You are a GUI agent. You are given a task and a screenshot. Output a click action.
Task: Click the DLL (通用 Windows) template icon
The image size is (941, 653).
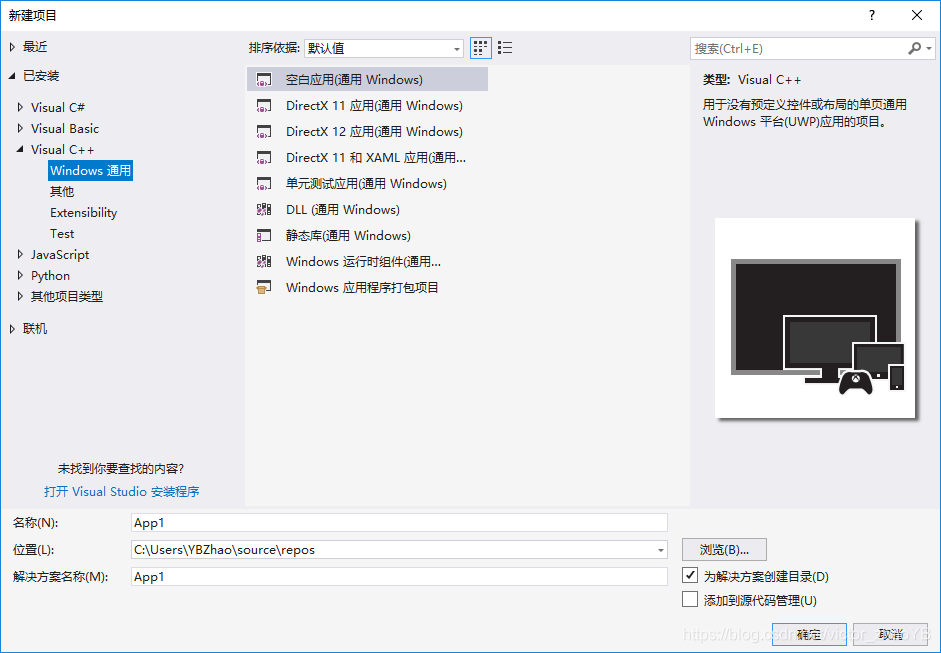pos(264,209)
